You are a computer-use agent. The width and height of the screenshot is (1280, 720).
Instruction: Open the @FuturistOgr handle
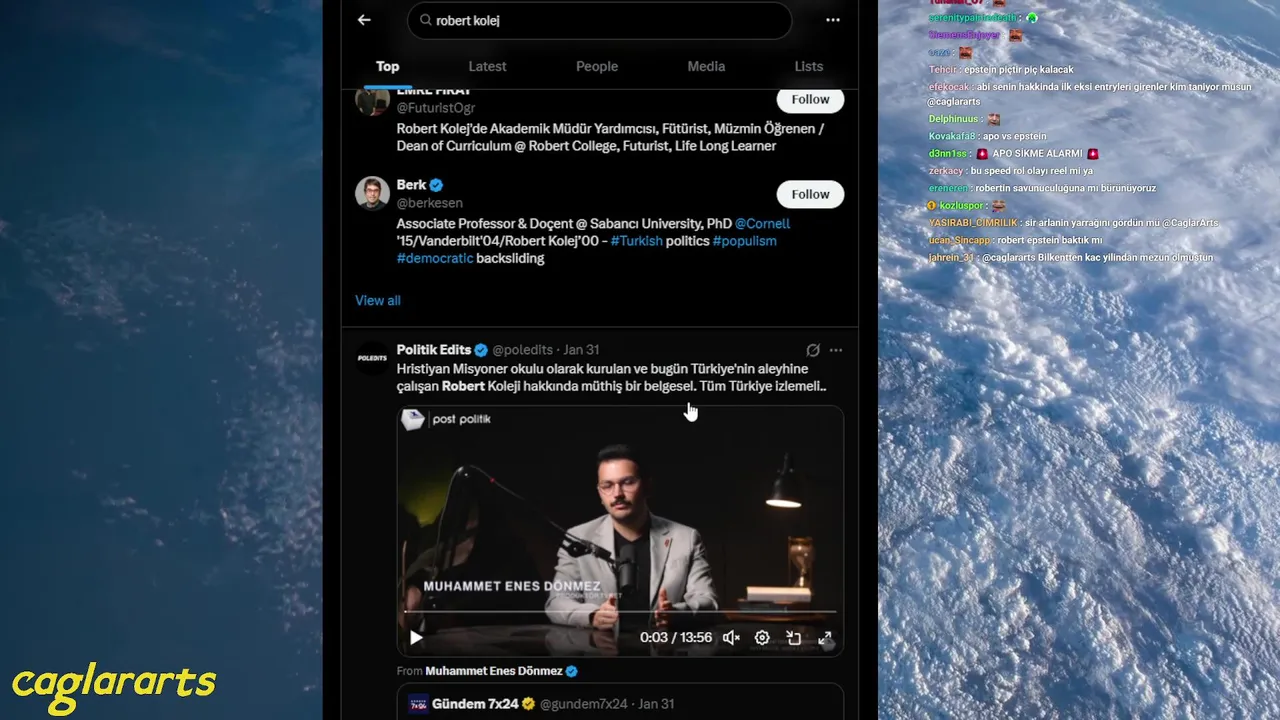(x=436, y=108)
